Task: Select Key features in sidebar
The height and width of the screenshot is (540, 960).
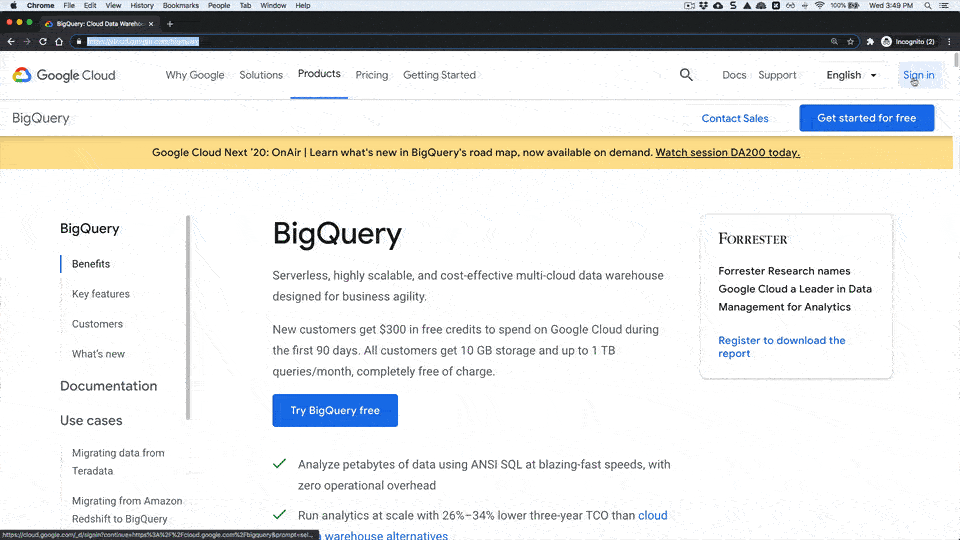Action: 100,294
